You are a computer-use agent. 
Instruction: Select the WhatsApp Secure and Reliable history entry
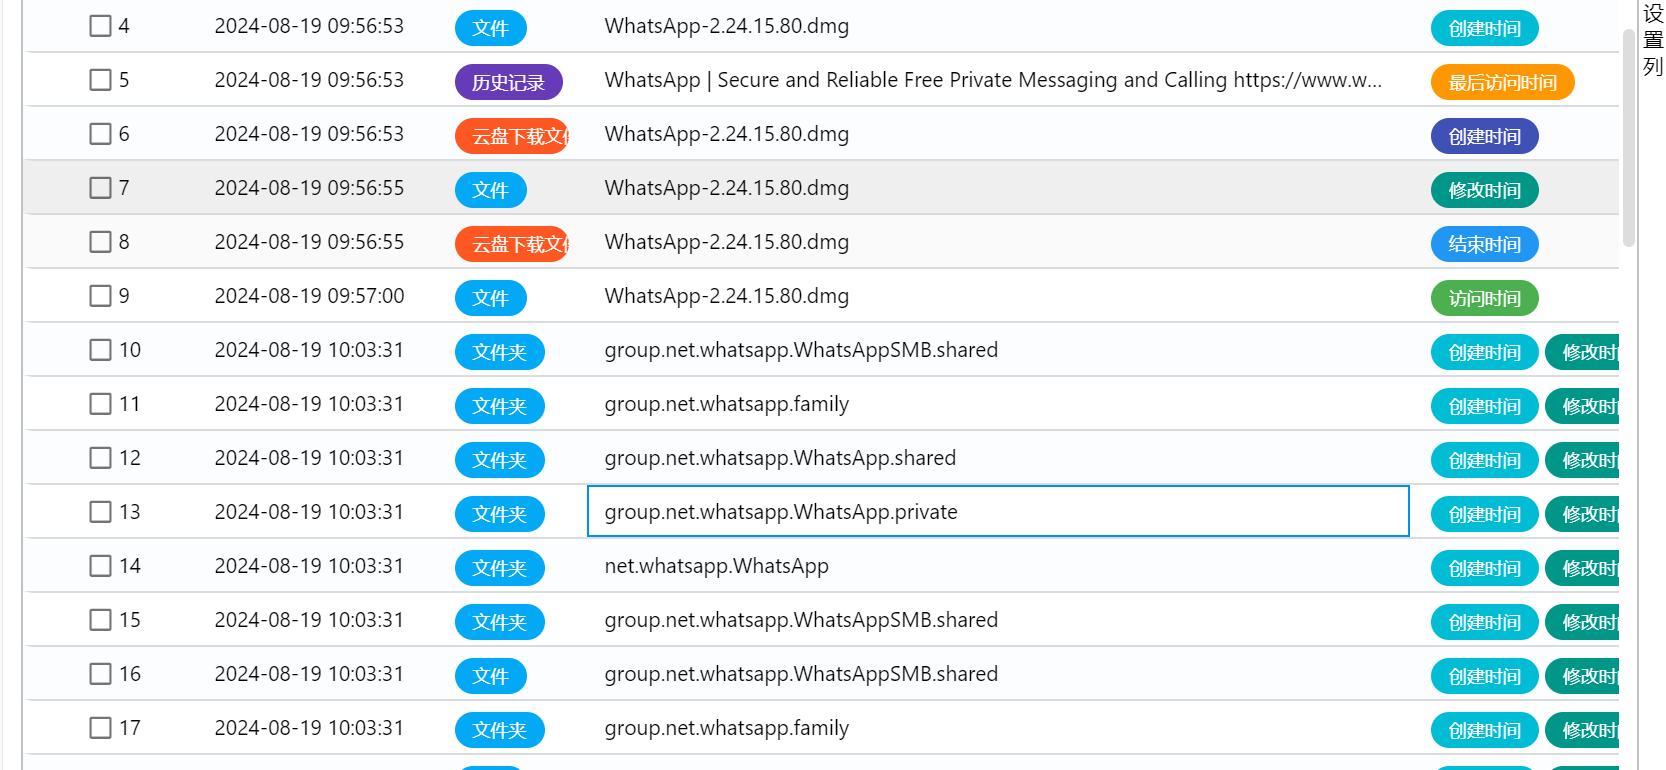click(x=993, y=80)
